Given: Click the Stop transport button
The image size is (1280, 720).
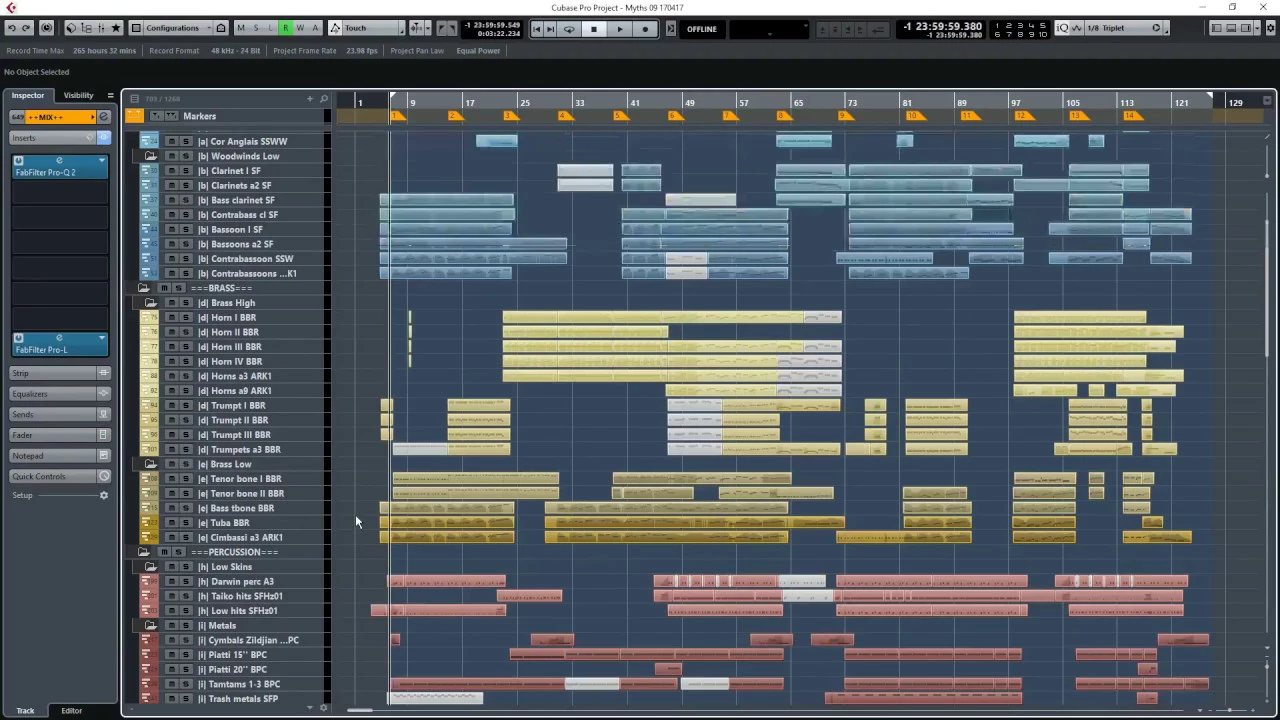Looking at the screenshot, I should (x=594, y=29).
